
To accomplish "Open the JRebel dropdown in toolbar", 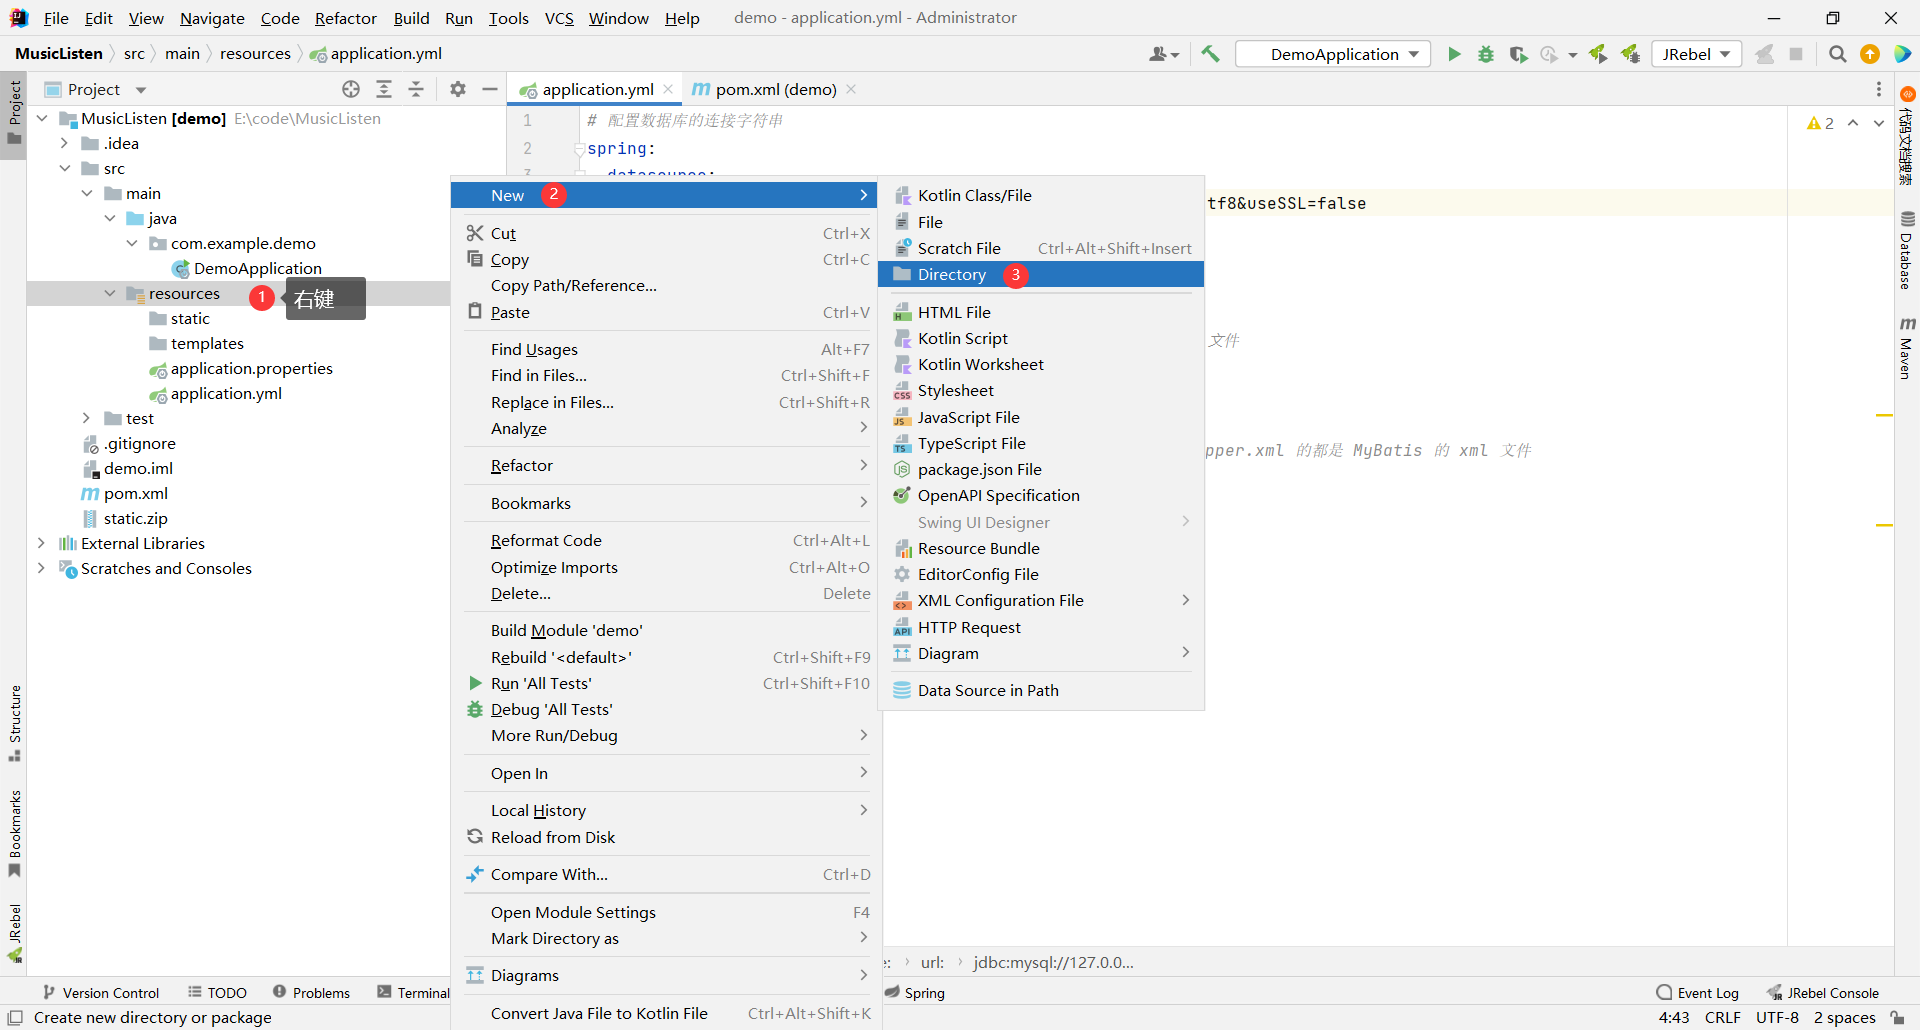I will pos(1696,54).
